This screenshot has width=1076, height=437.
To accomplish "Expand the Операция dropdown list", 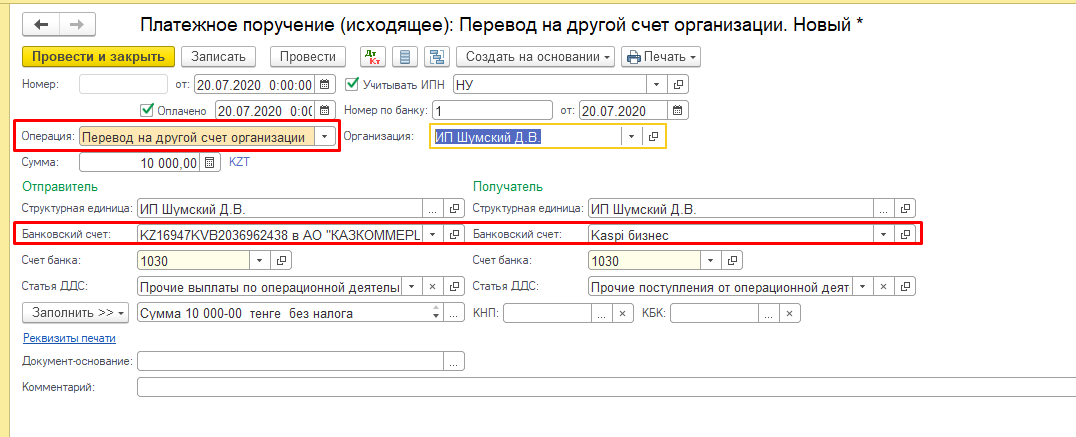I will click(x=326, y=137).
